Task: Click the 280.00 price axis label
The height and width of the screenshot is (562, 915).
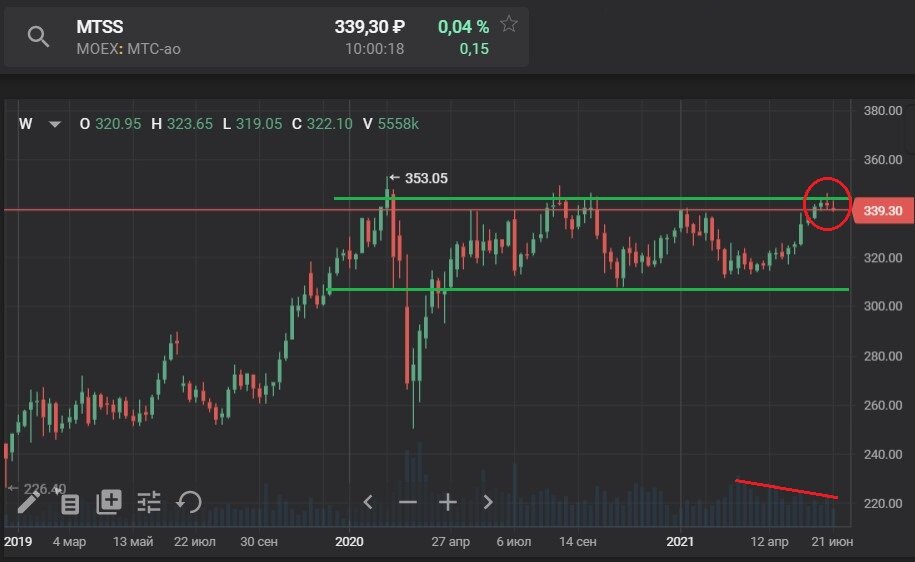Action: (x=883, y=356)
